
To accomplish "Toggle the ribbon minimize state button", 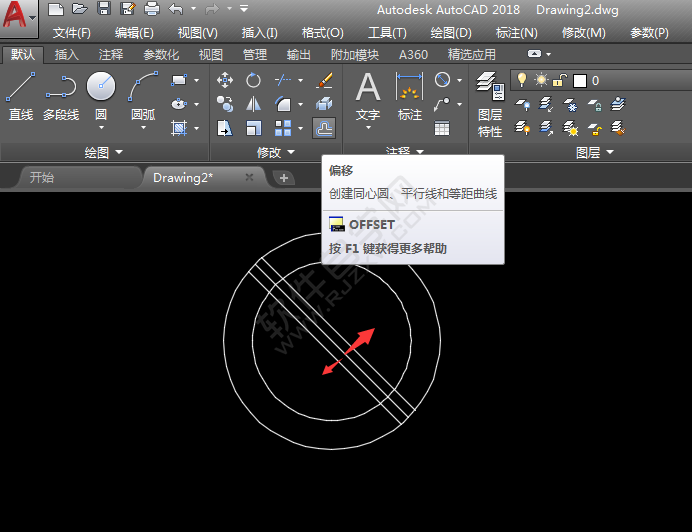I will tap(534, 54).
